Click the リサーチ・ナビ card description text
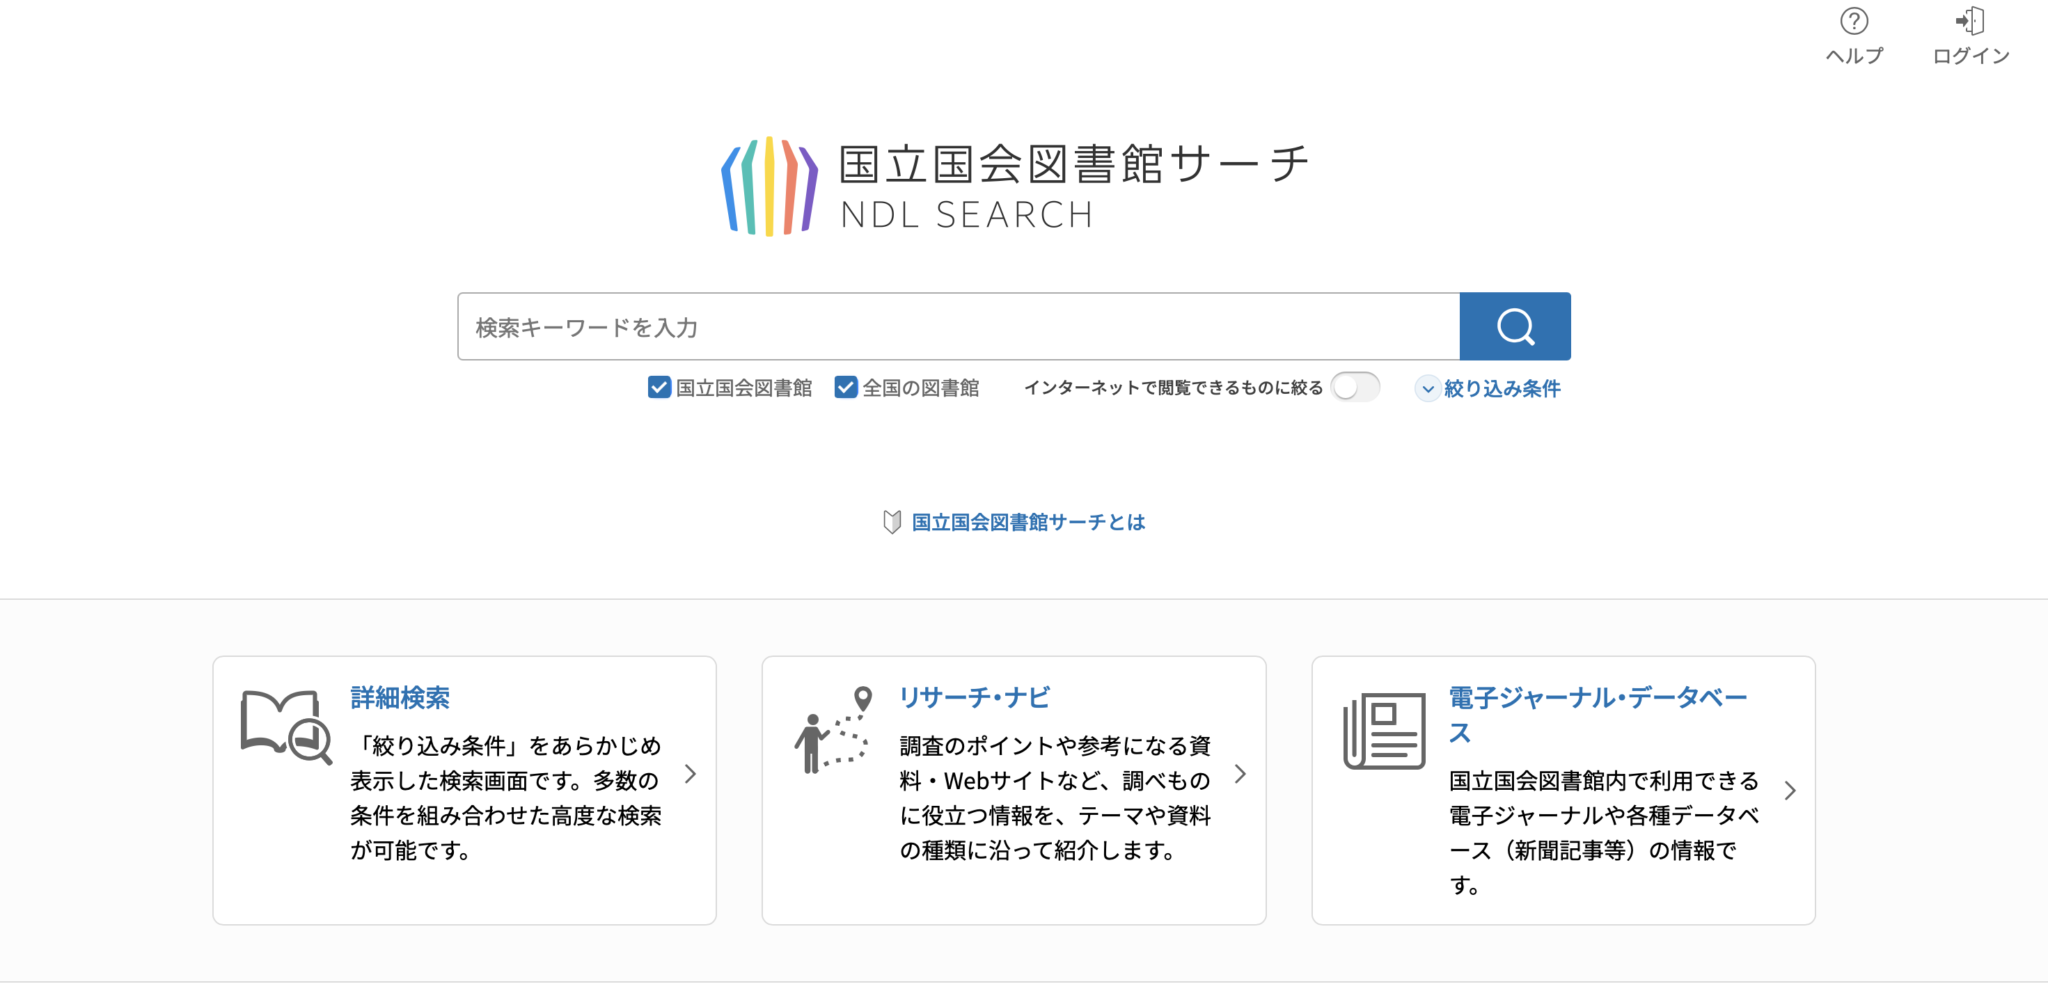Image resolution: width=2048 pixels, height=984 pixels. 1055,798
